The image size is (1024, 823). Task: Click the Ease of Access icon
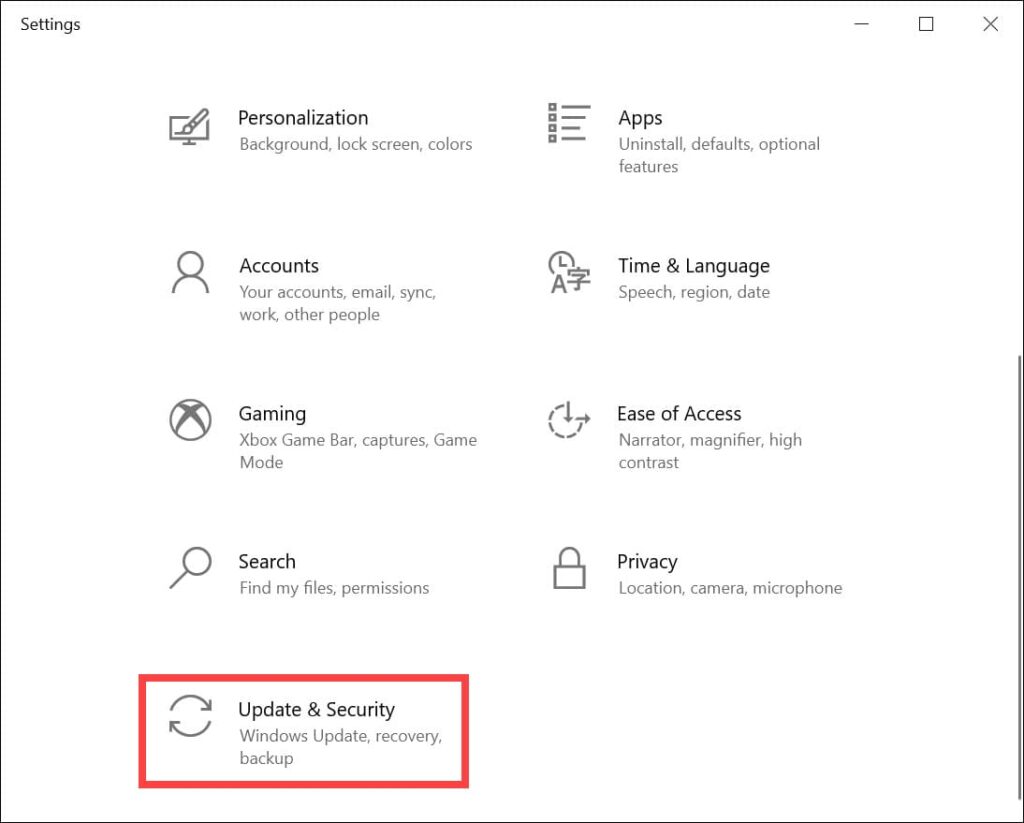coord(569,420)
